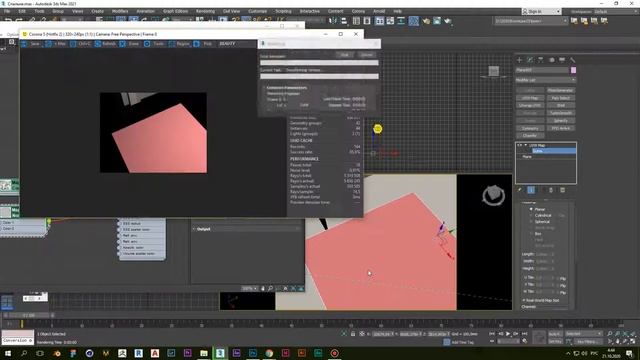The image size is (640, 360).
Task: Open the Schematic View icon
Action: tap(401, 21)
